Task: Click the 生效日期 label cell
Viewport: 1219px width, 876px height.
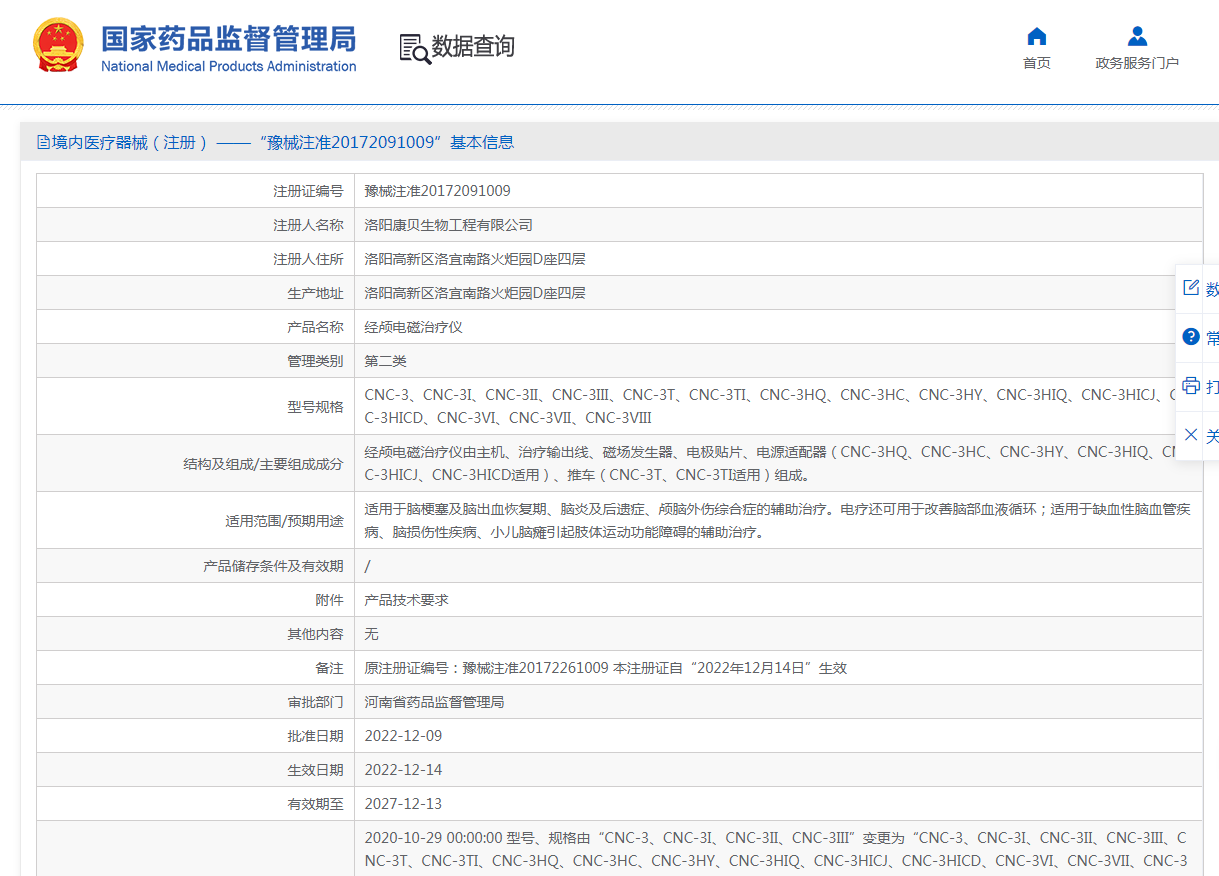Action: point(196,770)
